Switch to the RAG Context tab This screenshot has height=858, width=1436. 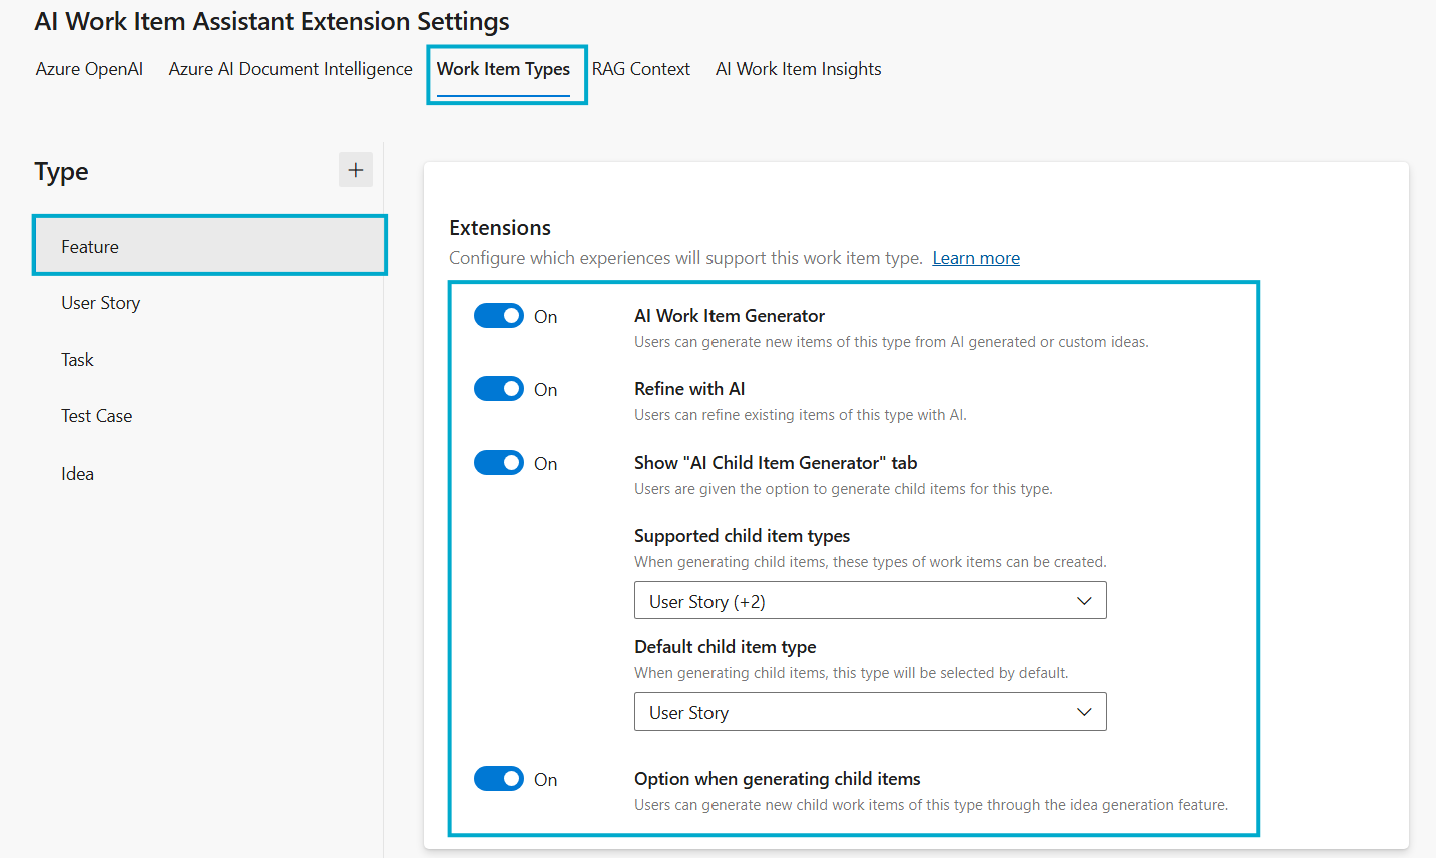[640, 69]
